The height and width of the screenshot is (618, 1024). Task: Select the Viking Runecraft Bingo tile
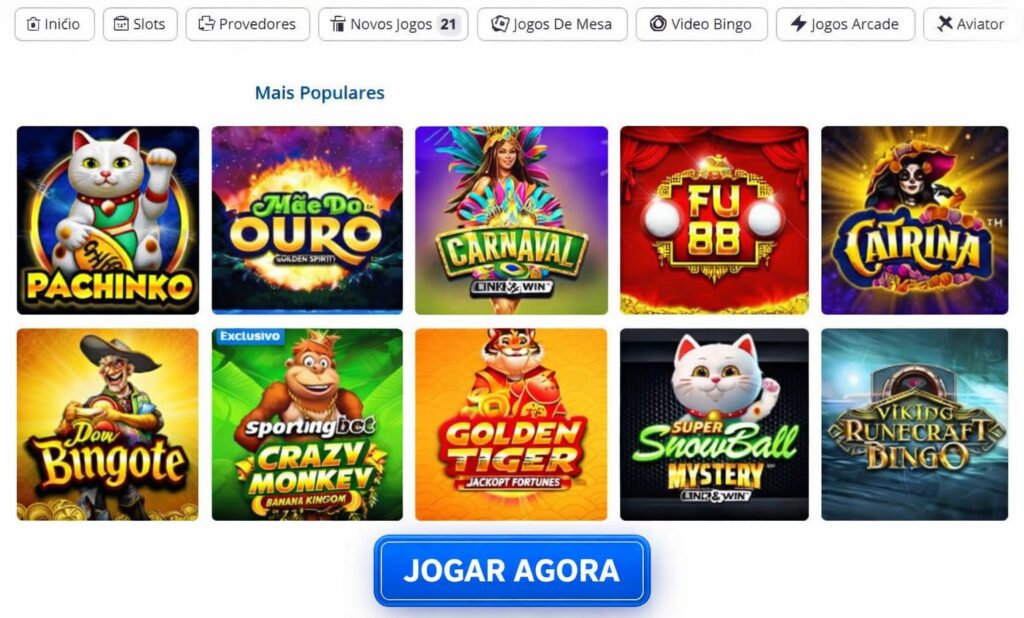pyautogui.click(x=914, y=425)
